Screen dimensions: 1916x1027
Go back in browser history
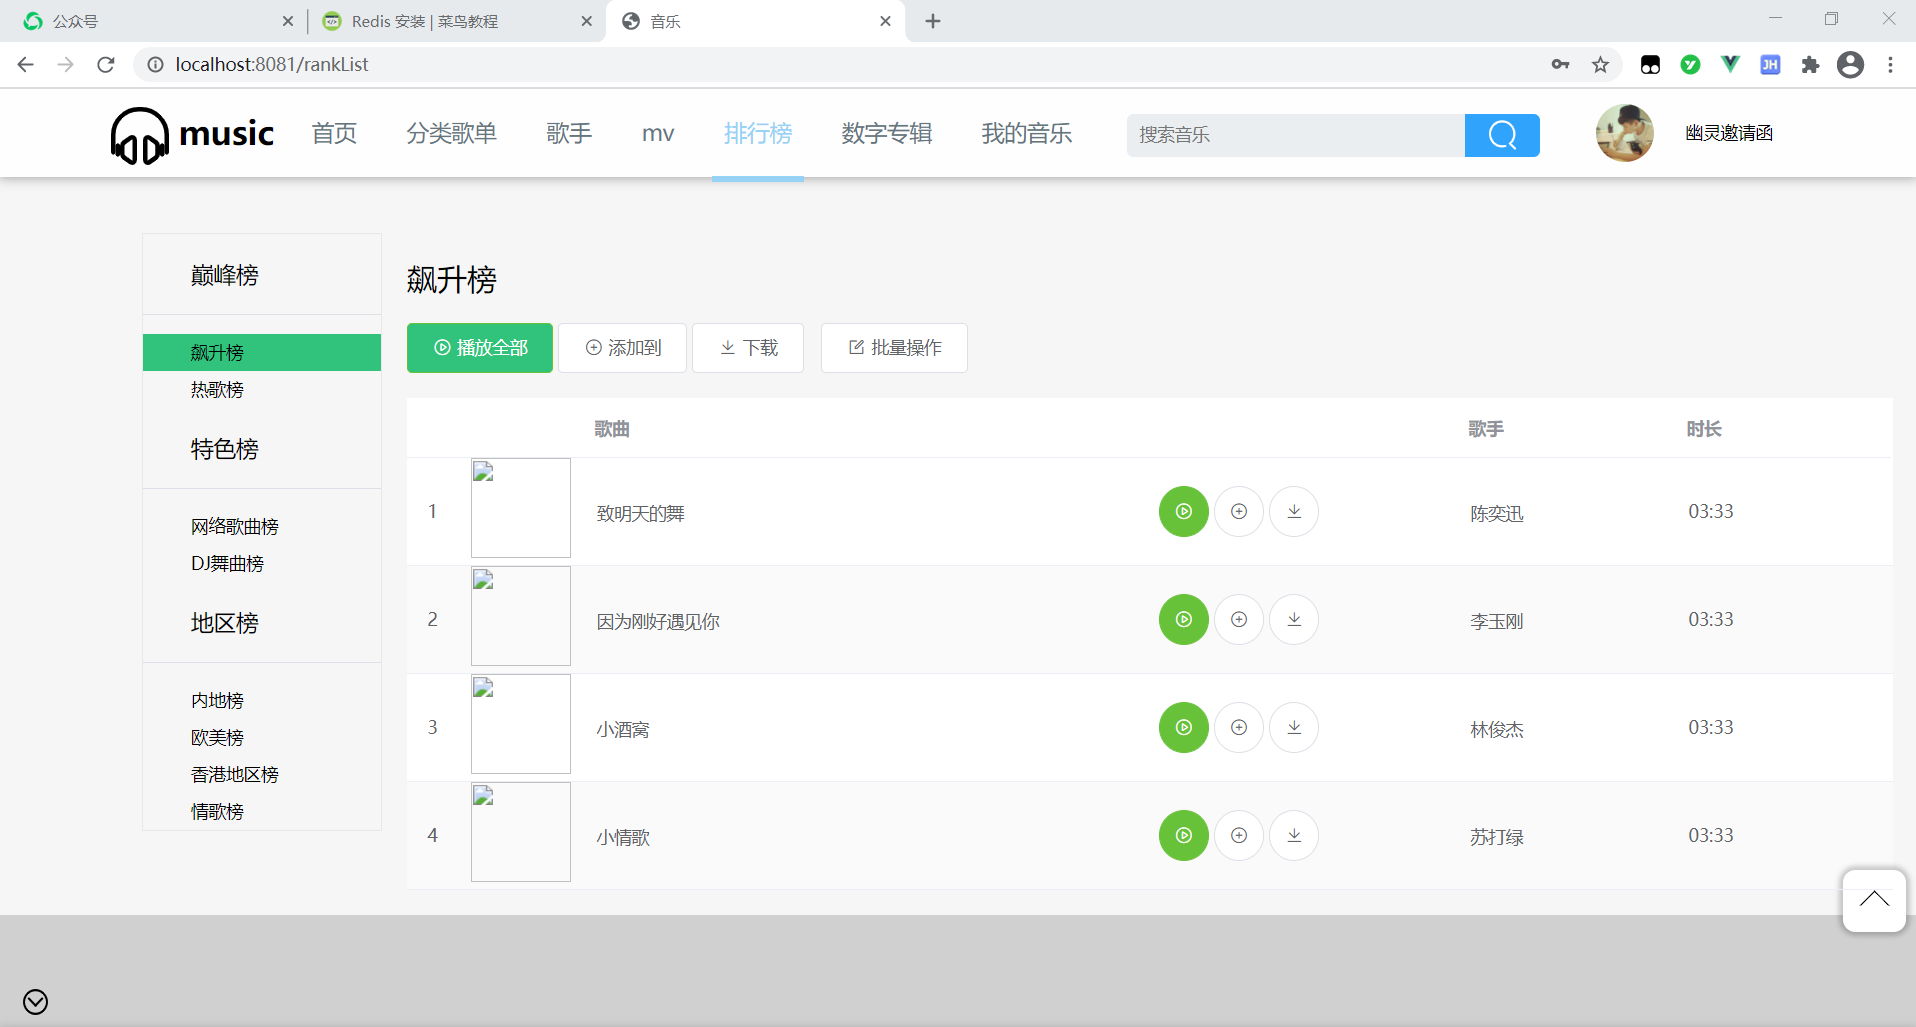(x=26, y=64)
